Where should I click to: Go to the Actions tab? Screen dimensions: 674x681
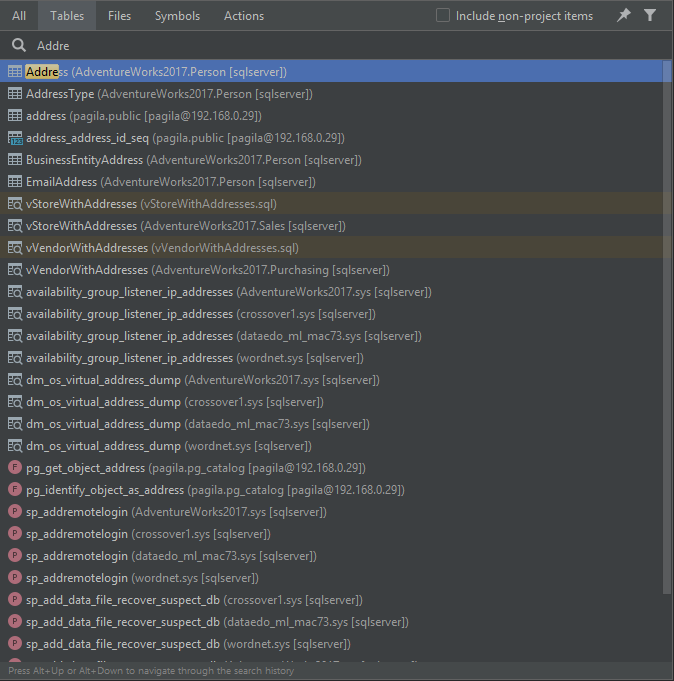pyautogui.click(x=244, y=16)
